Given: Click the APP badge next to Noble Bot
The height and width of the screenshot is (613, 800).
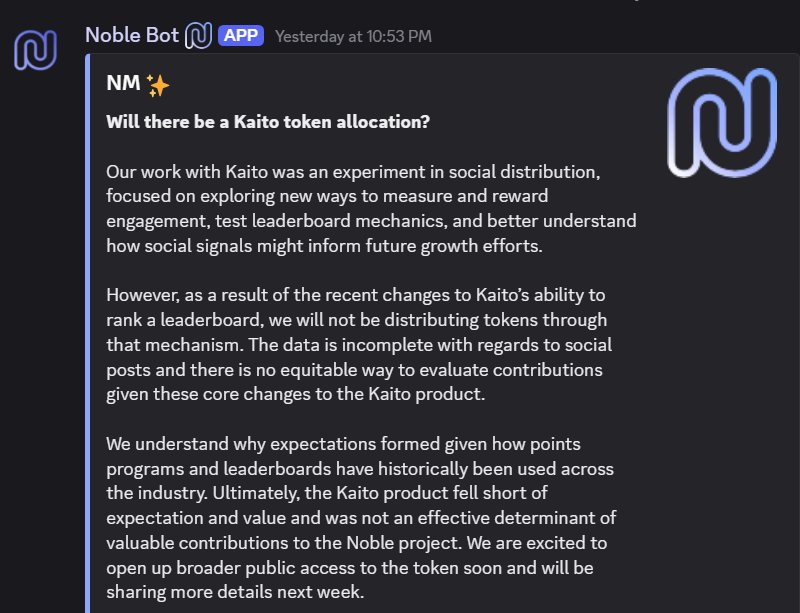Looking at the screenshot, I should [x=240, y=36].
